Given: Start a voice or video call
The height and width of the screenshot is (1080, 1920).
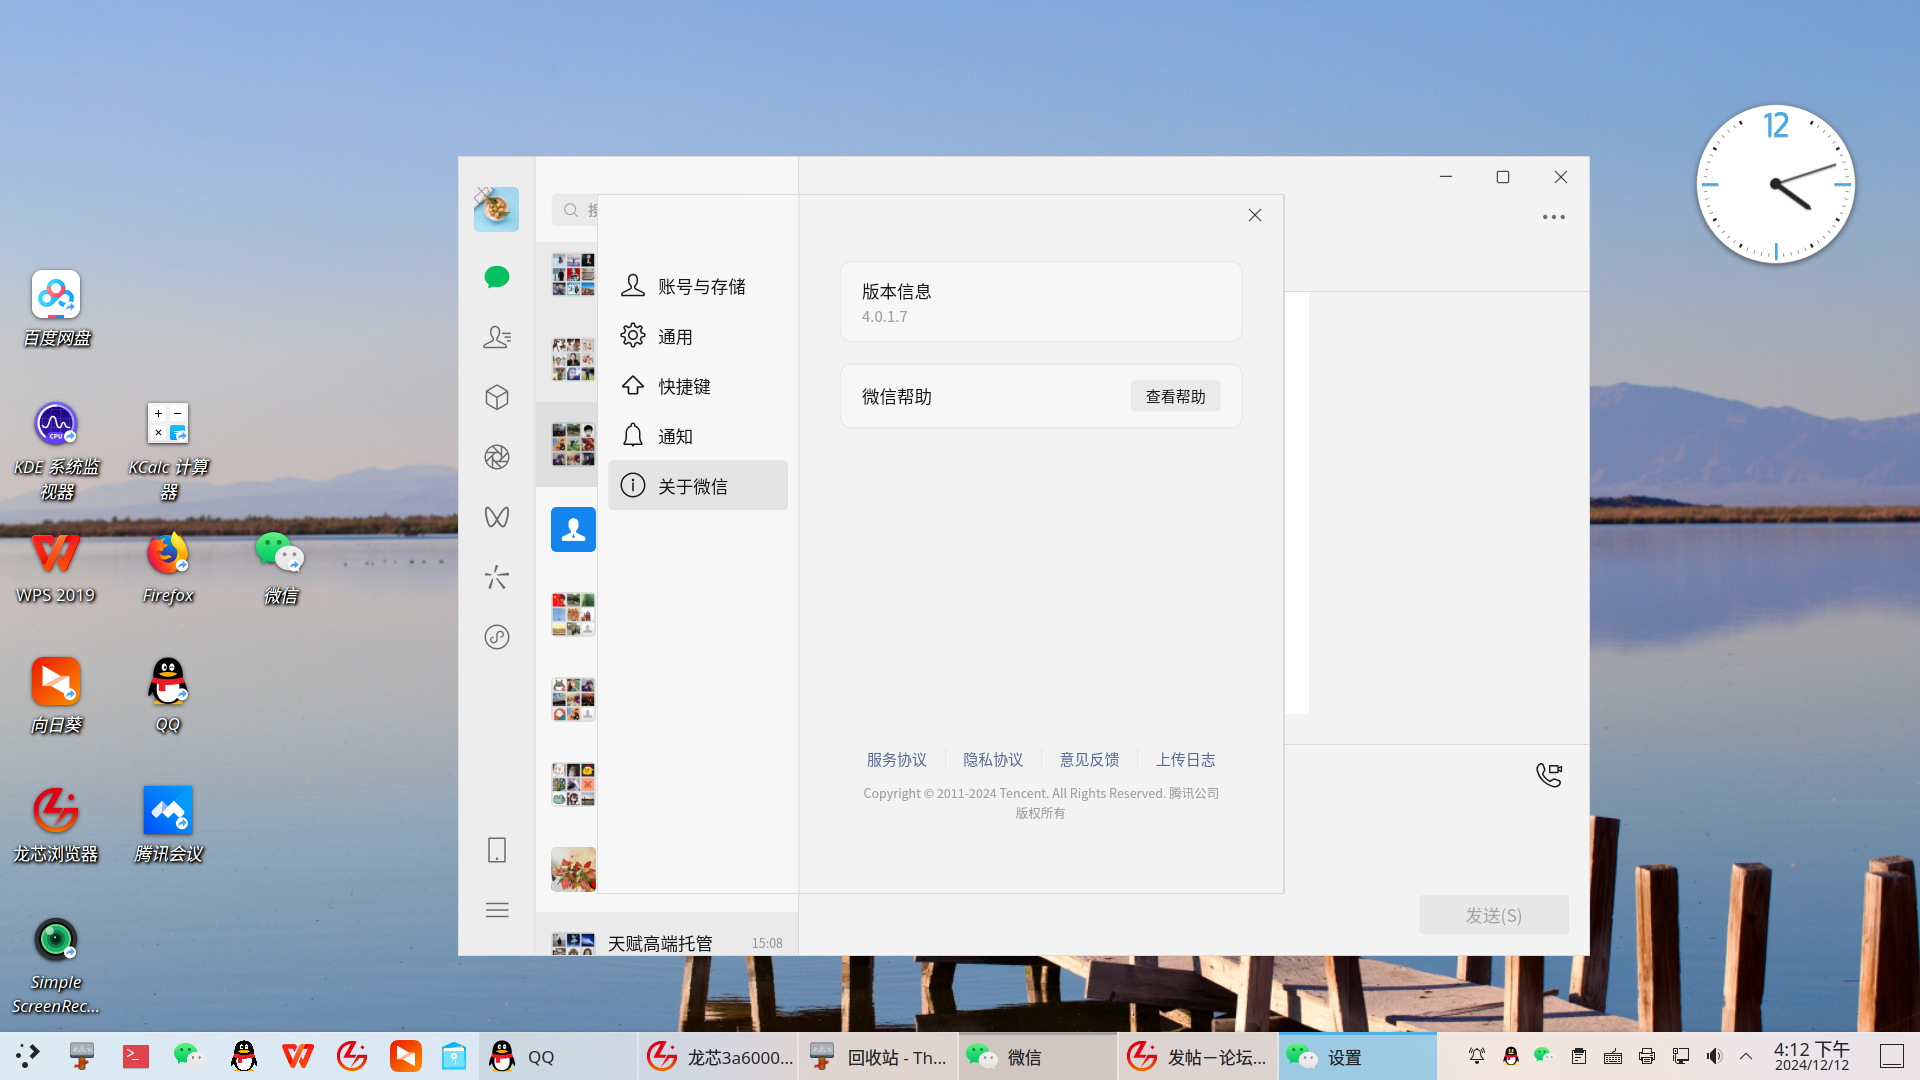Looking at the screenshot, I should click(x=1549, y=775).
